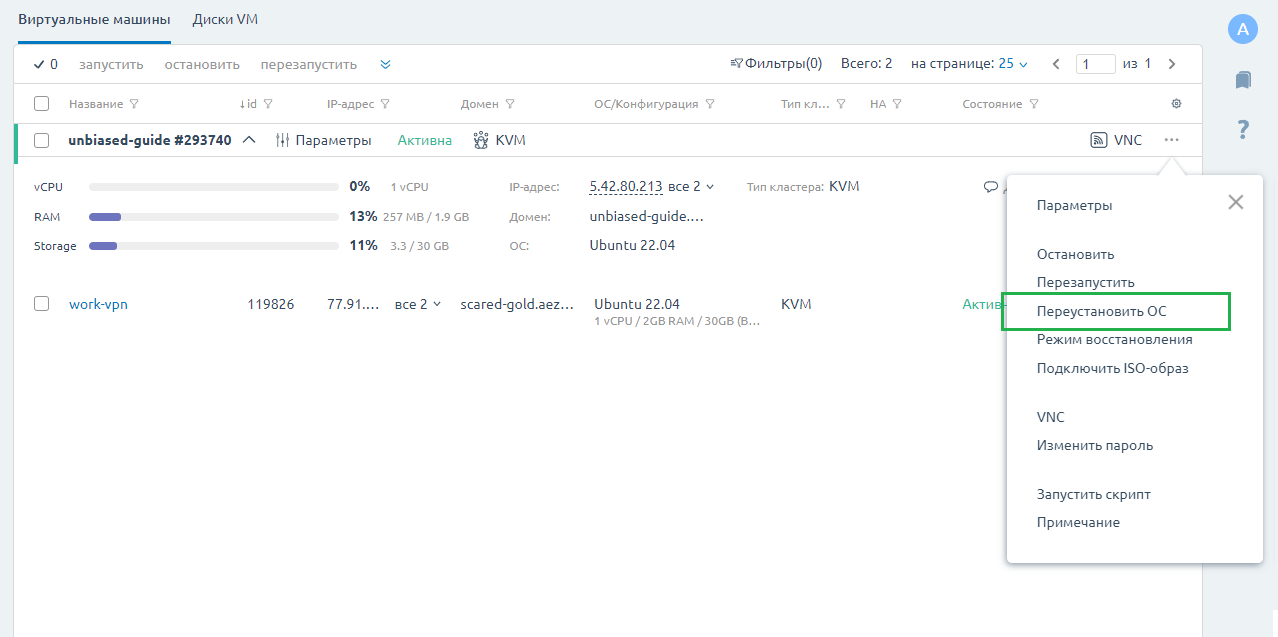
Task: Expand more bulk actions double chevron
Action: (x=385, y=64)
